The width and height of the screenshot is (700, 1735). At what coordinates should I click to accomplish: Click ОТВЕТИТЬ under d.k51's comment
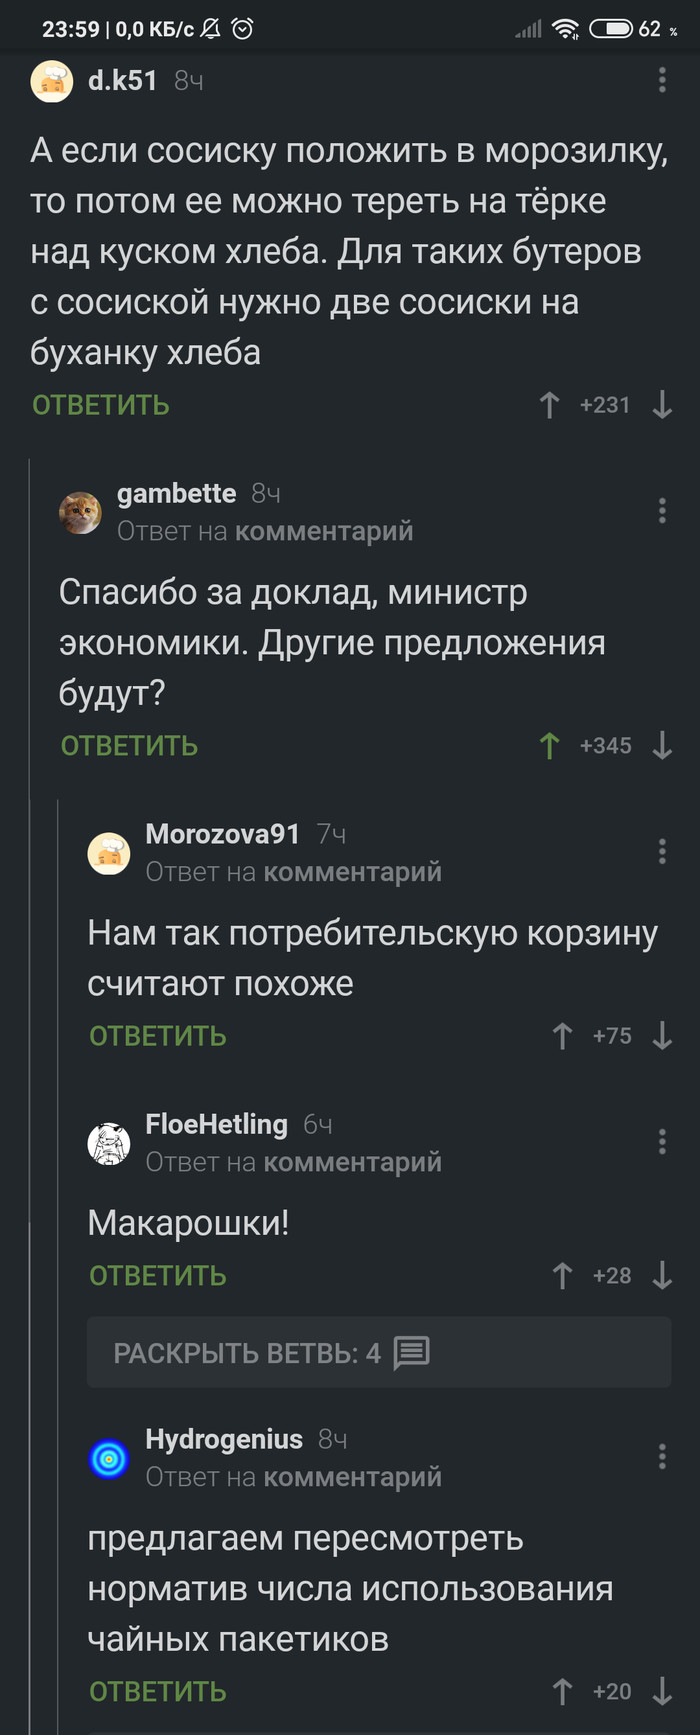(100, 404)
